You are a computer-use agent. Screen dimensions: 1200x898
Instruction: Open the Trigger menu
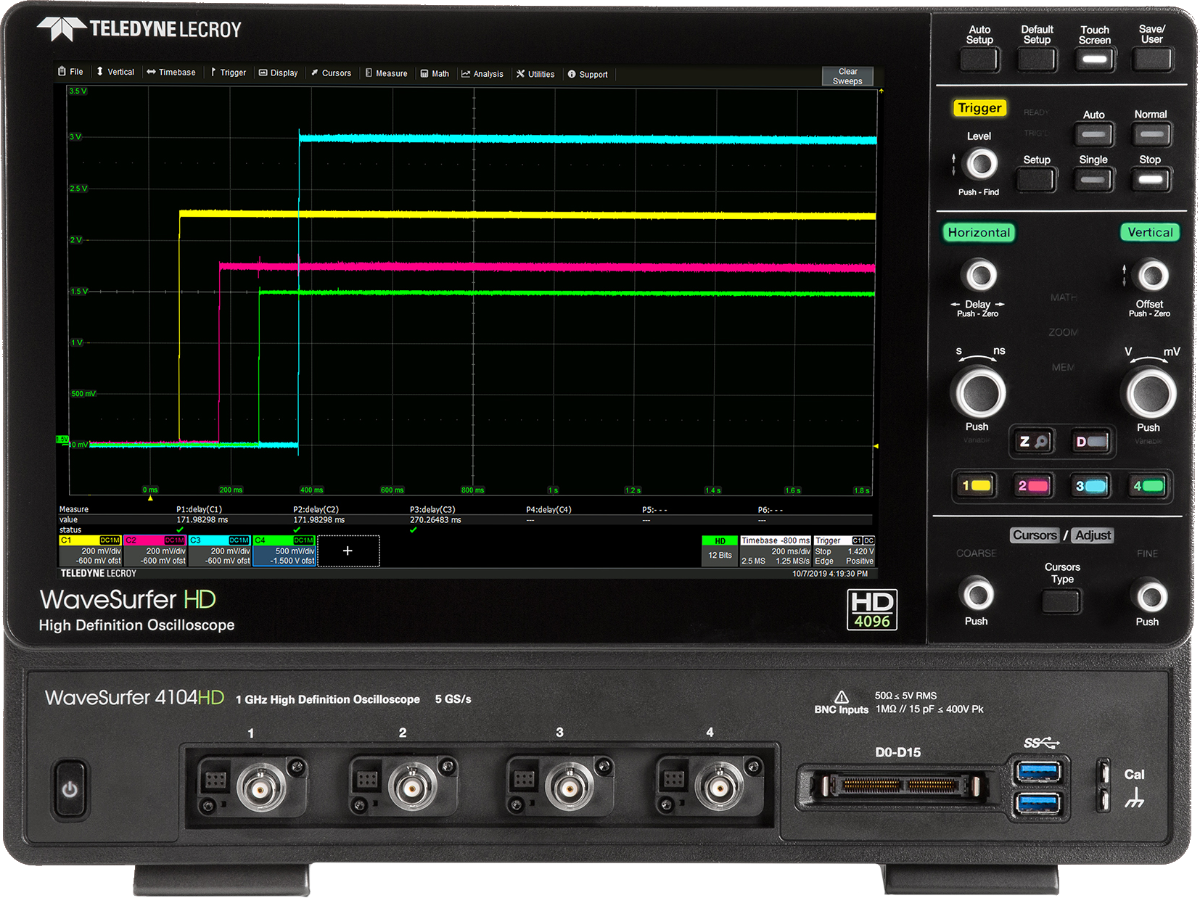pyautogui.click(x=228, y=73)
